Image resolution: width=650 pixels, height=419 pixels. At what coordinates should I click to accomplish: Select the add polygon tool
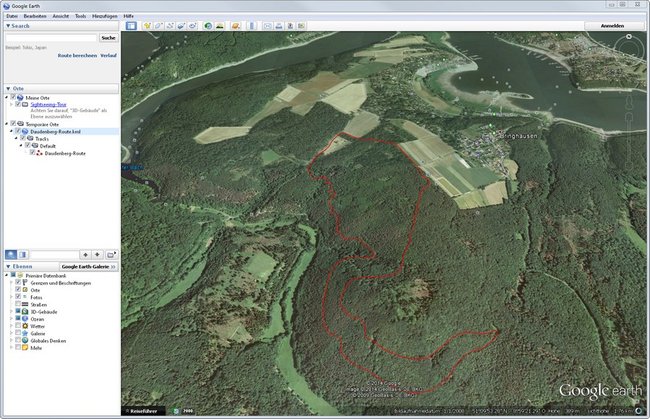[x=158, y=26]
